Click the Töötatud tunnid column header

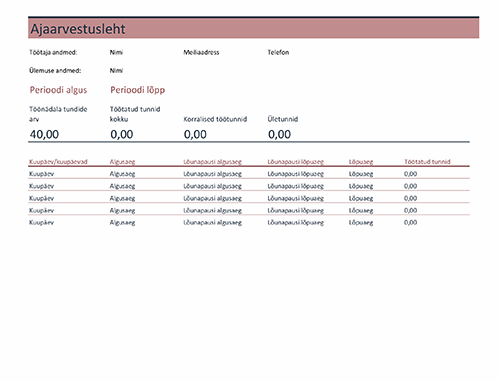tap(427, 162)
